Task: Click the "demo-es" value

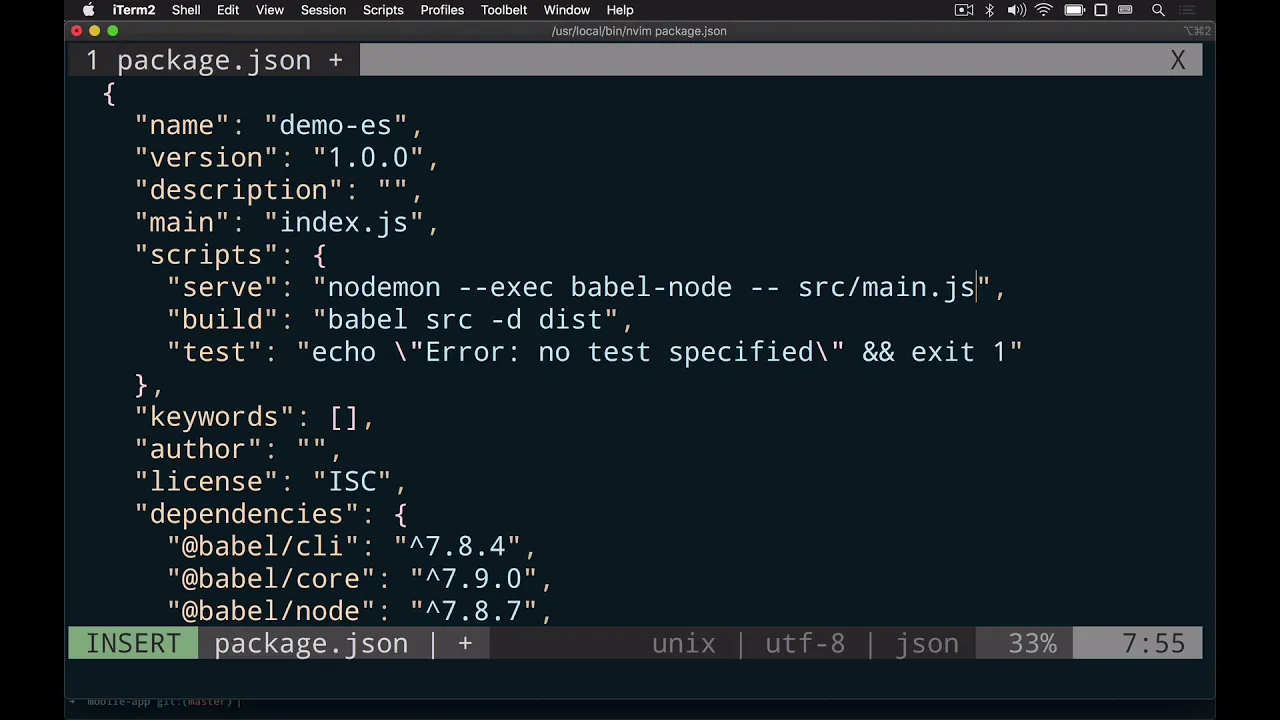Action: pos(335,125)
